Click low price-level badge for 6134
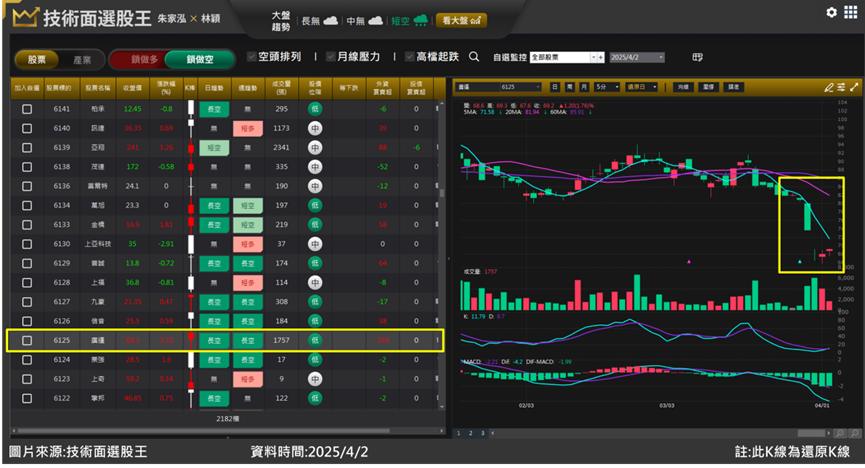865x468 pixels. tap(315, 205)
